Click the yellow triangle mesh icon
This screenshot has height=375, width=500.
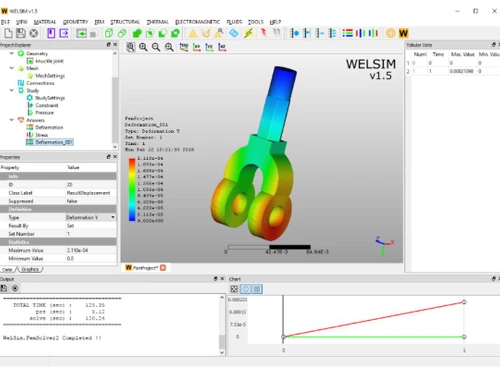(193, 33)
